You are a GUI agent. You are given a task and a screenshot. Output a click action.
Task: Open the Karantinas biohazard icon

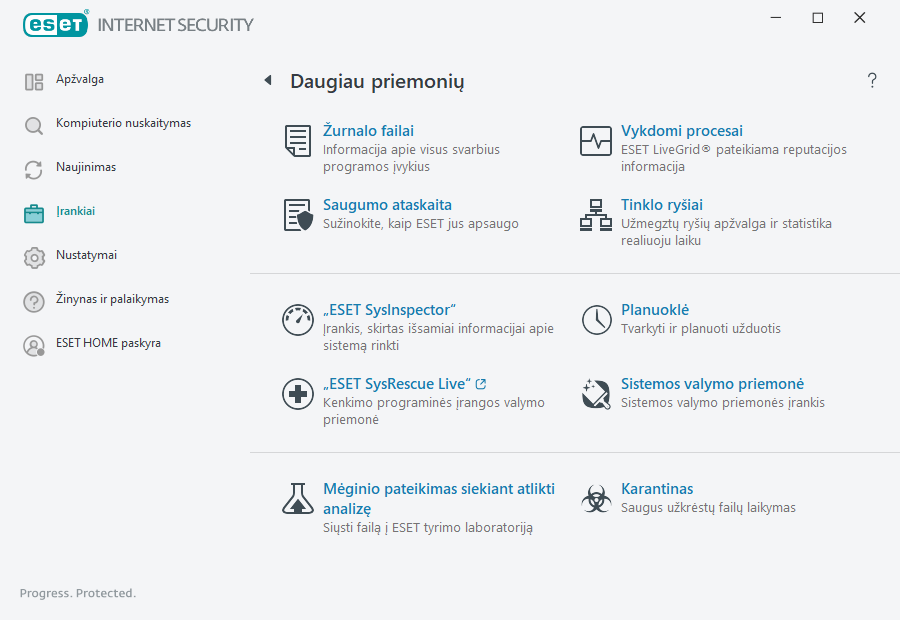pyautogui.click(x=595, y=498)
